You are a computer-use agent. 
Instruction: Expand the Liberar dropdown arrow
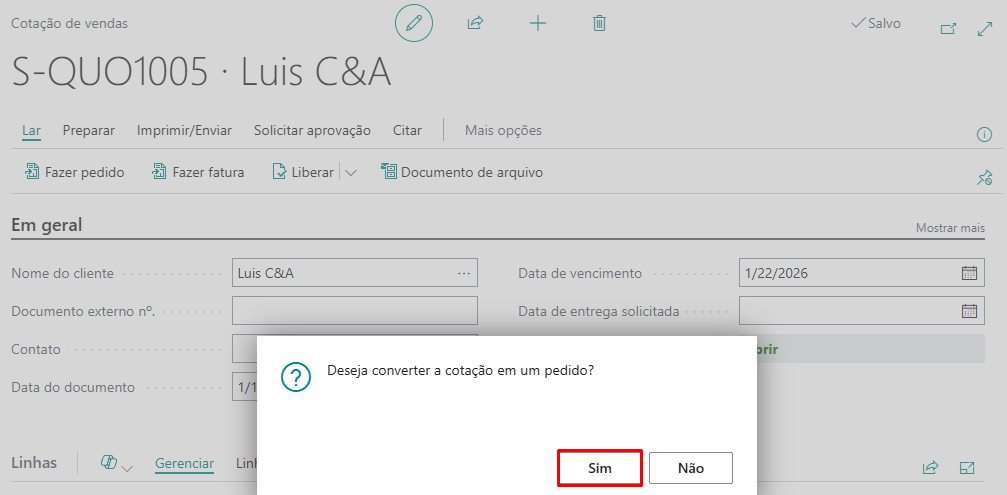click(351, 173)
